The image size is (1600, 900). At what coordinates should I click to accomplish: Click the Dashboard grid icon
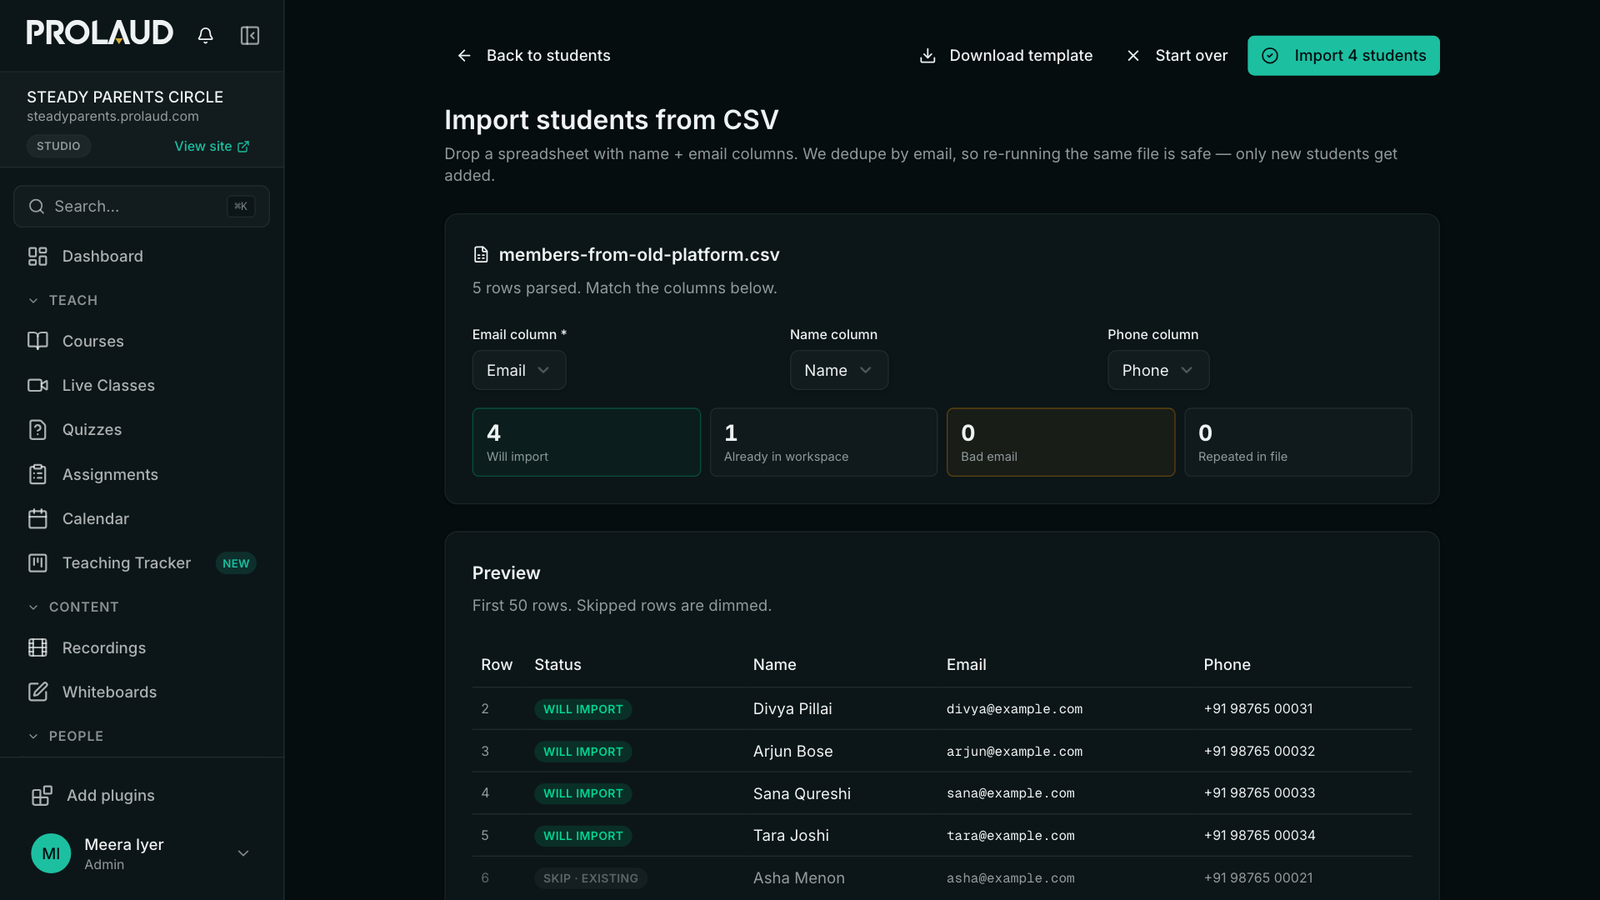coord(38,257)
